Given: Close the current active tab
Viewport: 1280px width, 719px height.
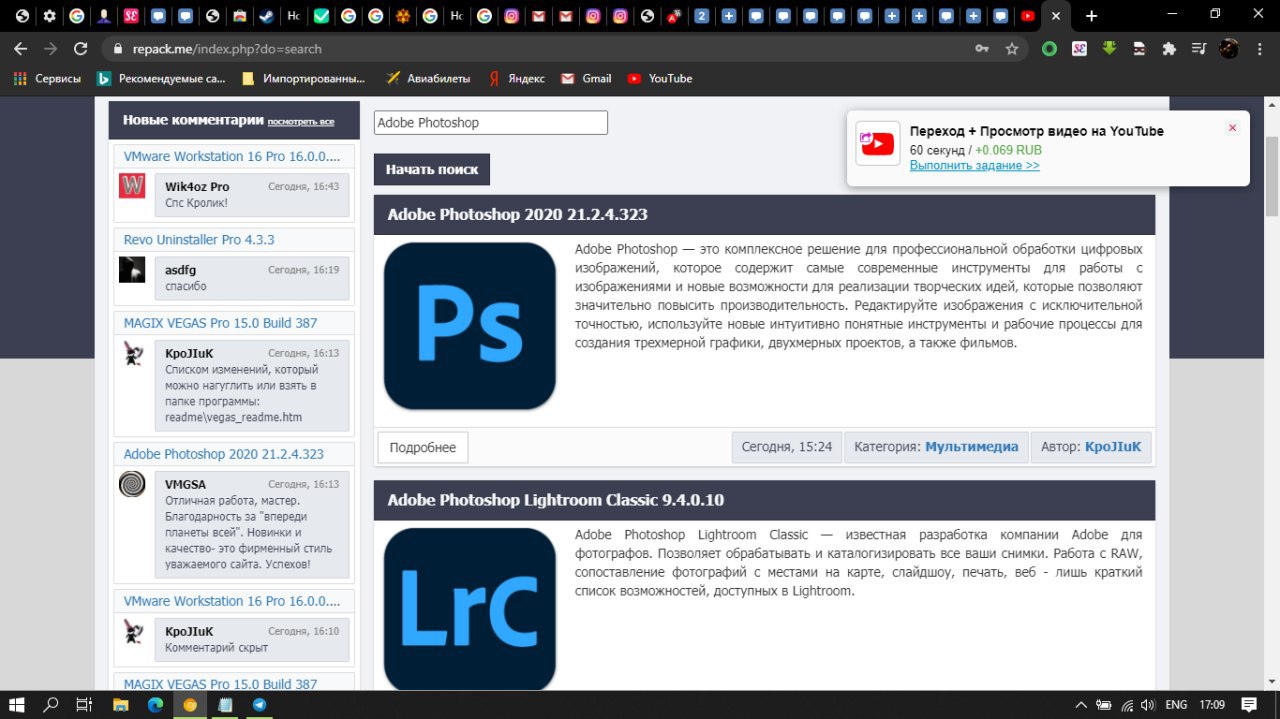Looking at the screenshot, I should click(1055, 16).
